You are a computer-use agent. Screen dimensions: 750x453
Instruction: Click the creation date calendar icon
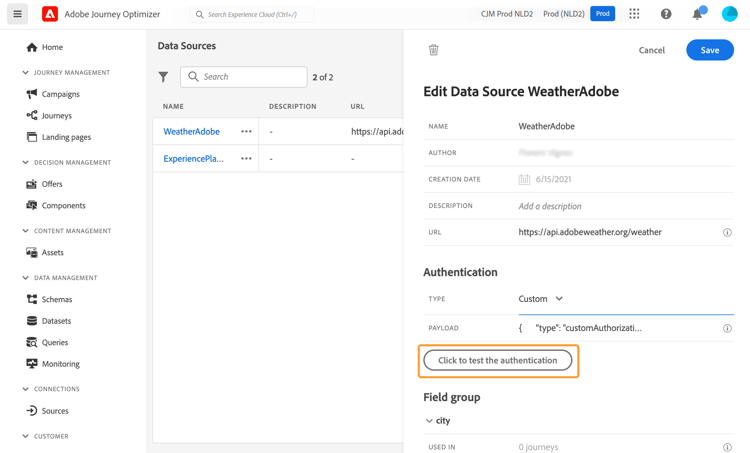[524, 180]
